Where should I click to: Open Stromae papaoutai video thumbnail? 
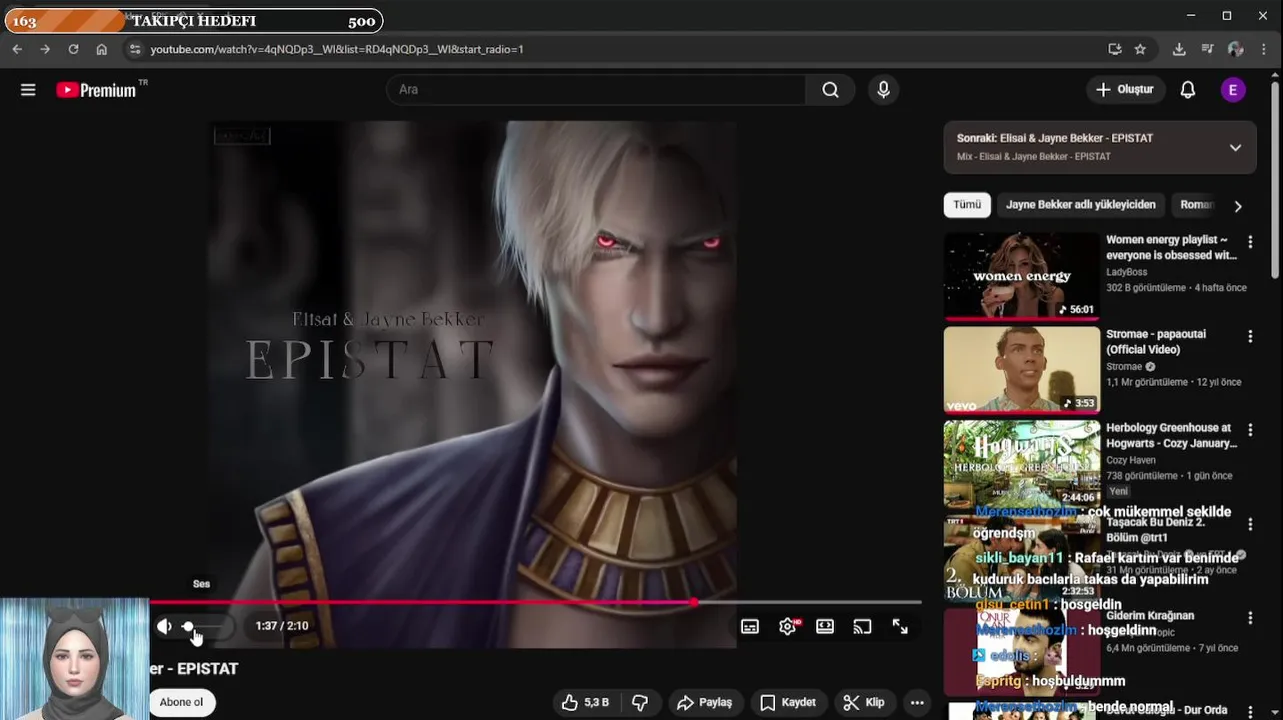(1021, 370)
